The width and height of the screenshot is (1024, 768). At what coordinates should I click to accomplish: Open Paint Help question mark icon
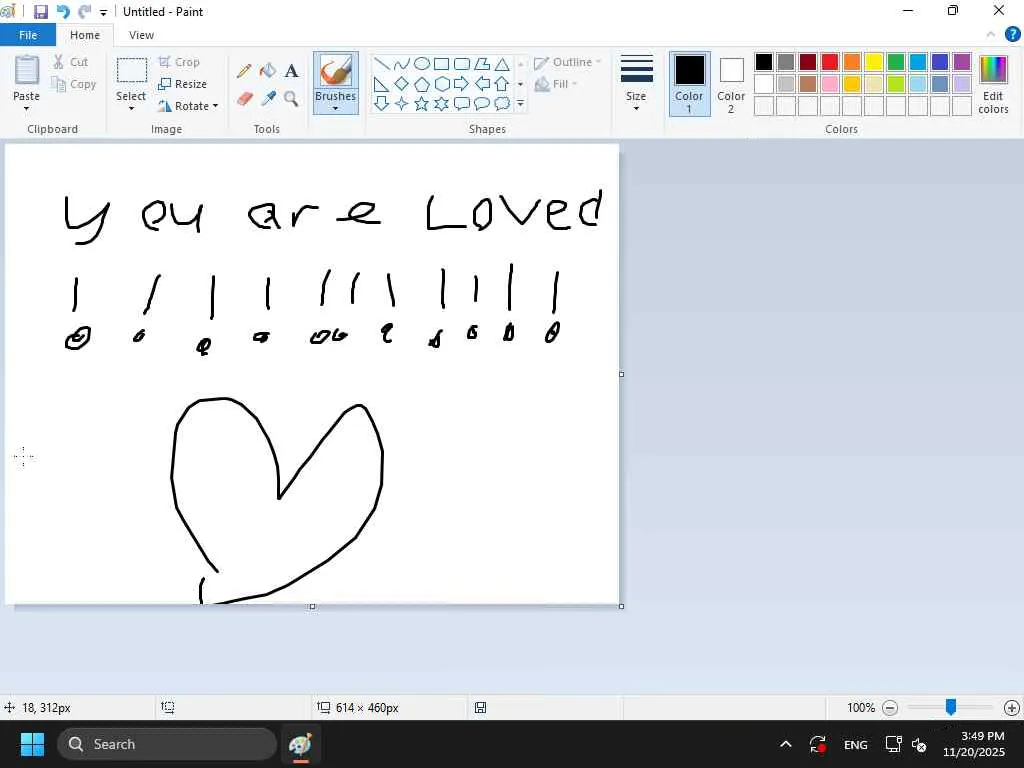[x=1012, y=34]
